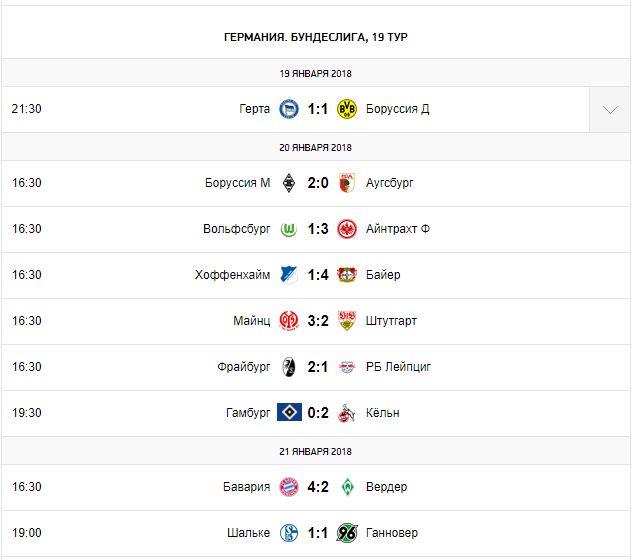Click the Хоффенхайм team name
This screenshot has height=560, width=634.
[233, 275]
